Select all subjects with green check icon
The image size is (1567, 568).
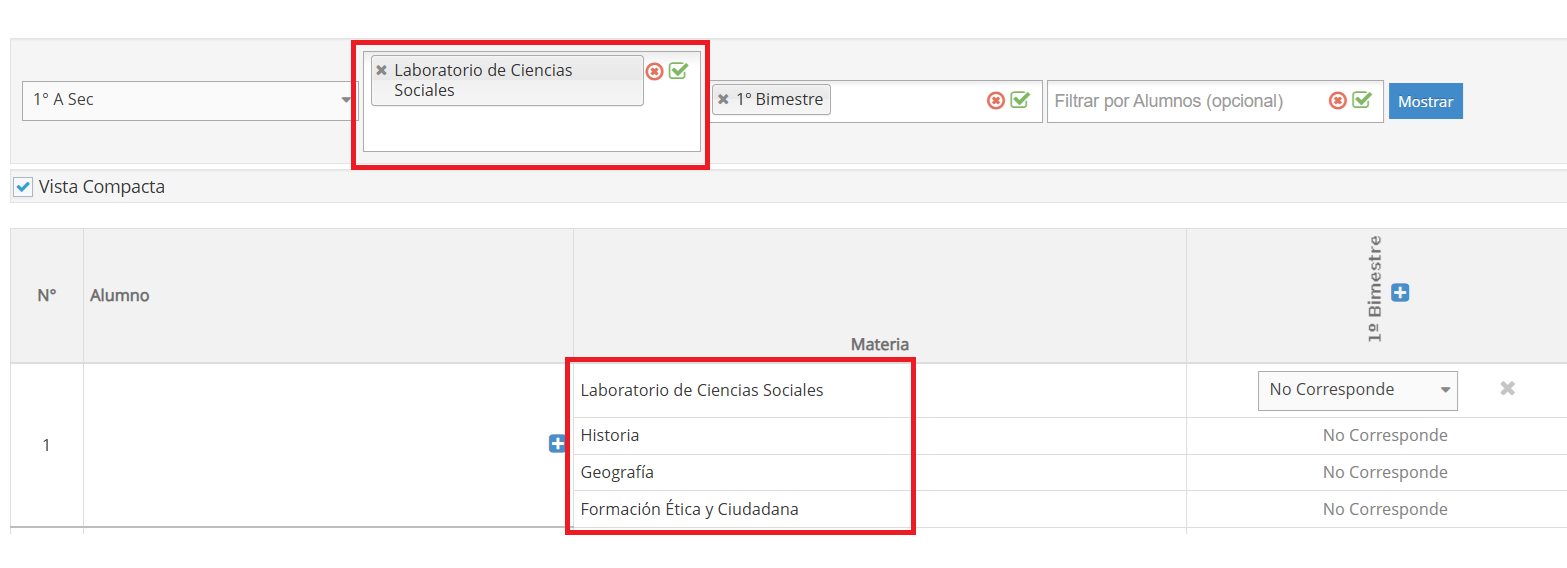pos(679,71)
